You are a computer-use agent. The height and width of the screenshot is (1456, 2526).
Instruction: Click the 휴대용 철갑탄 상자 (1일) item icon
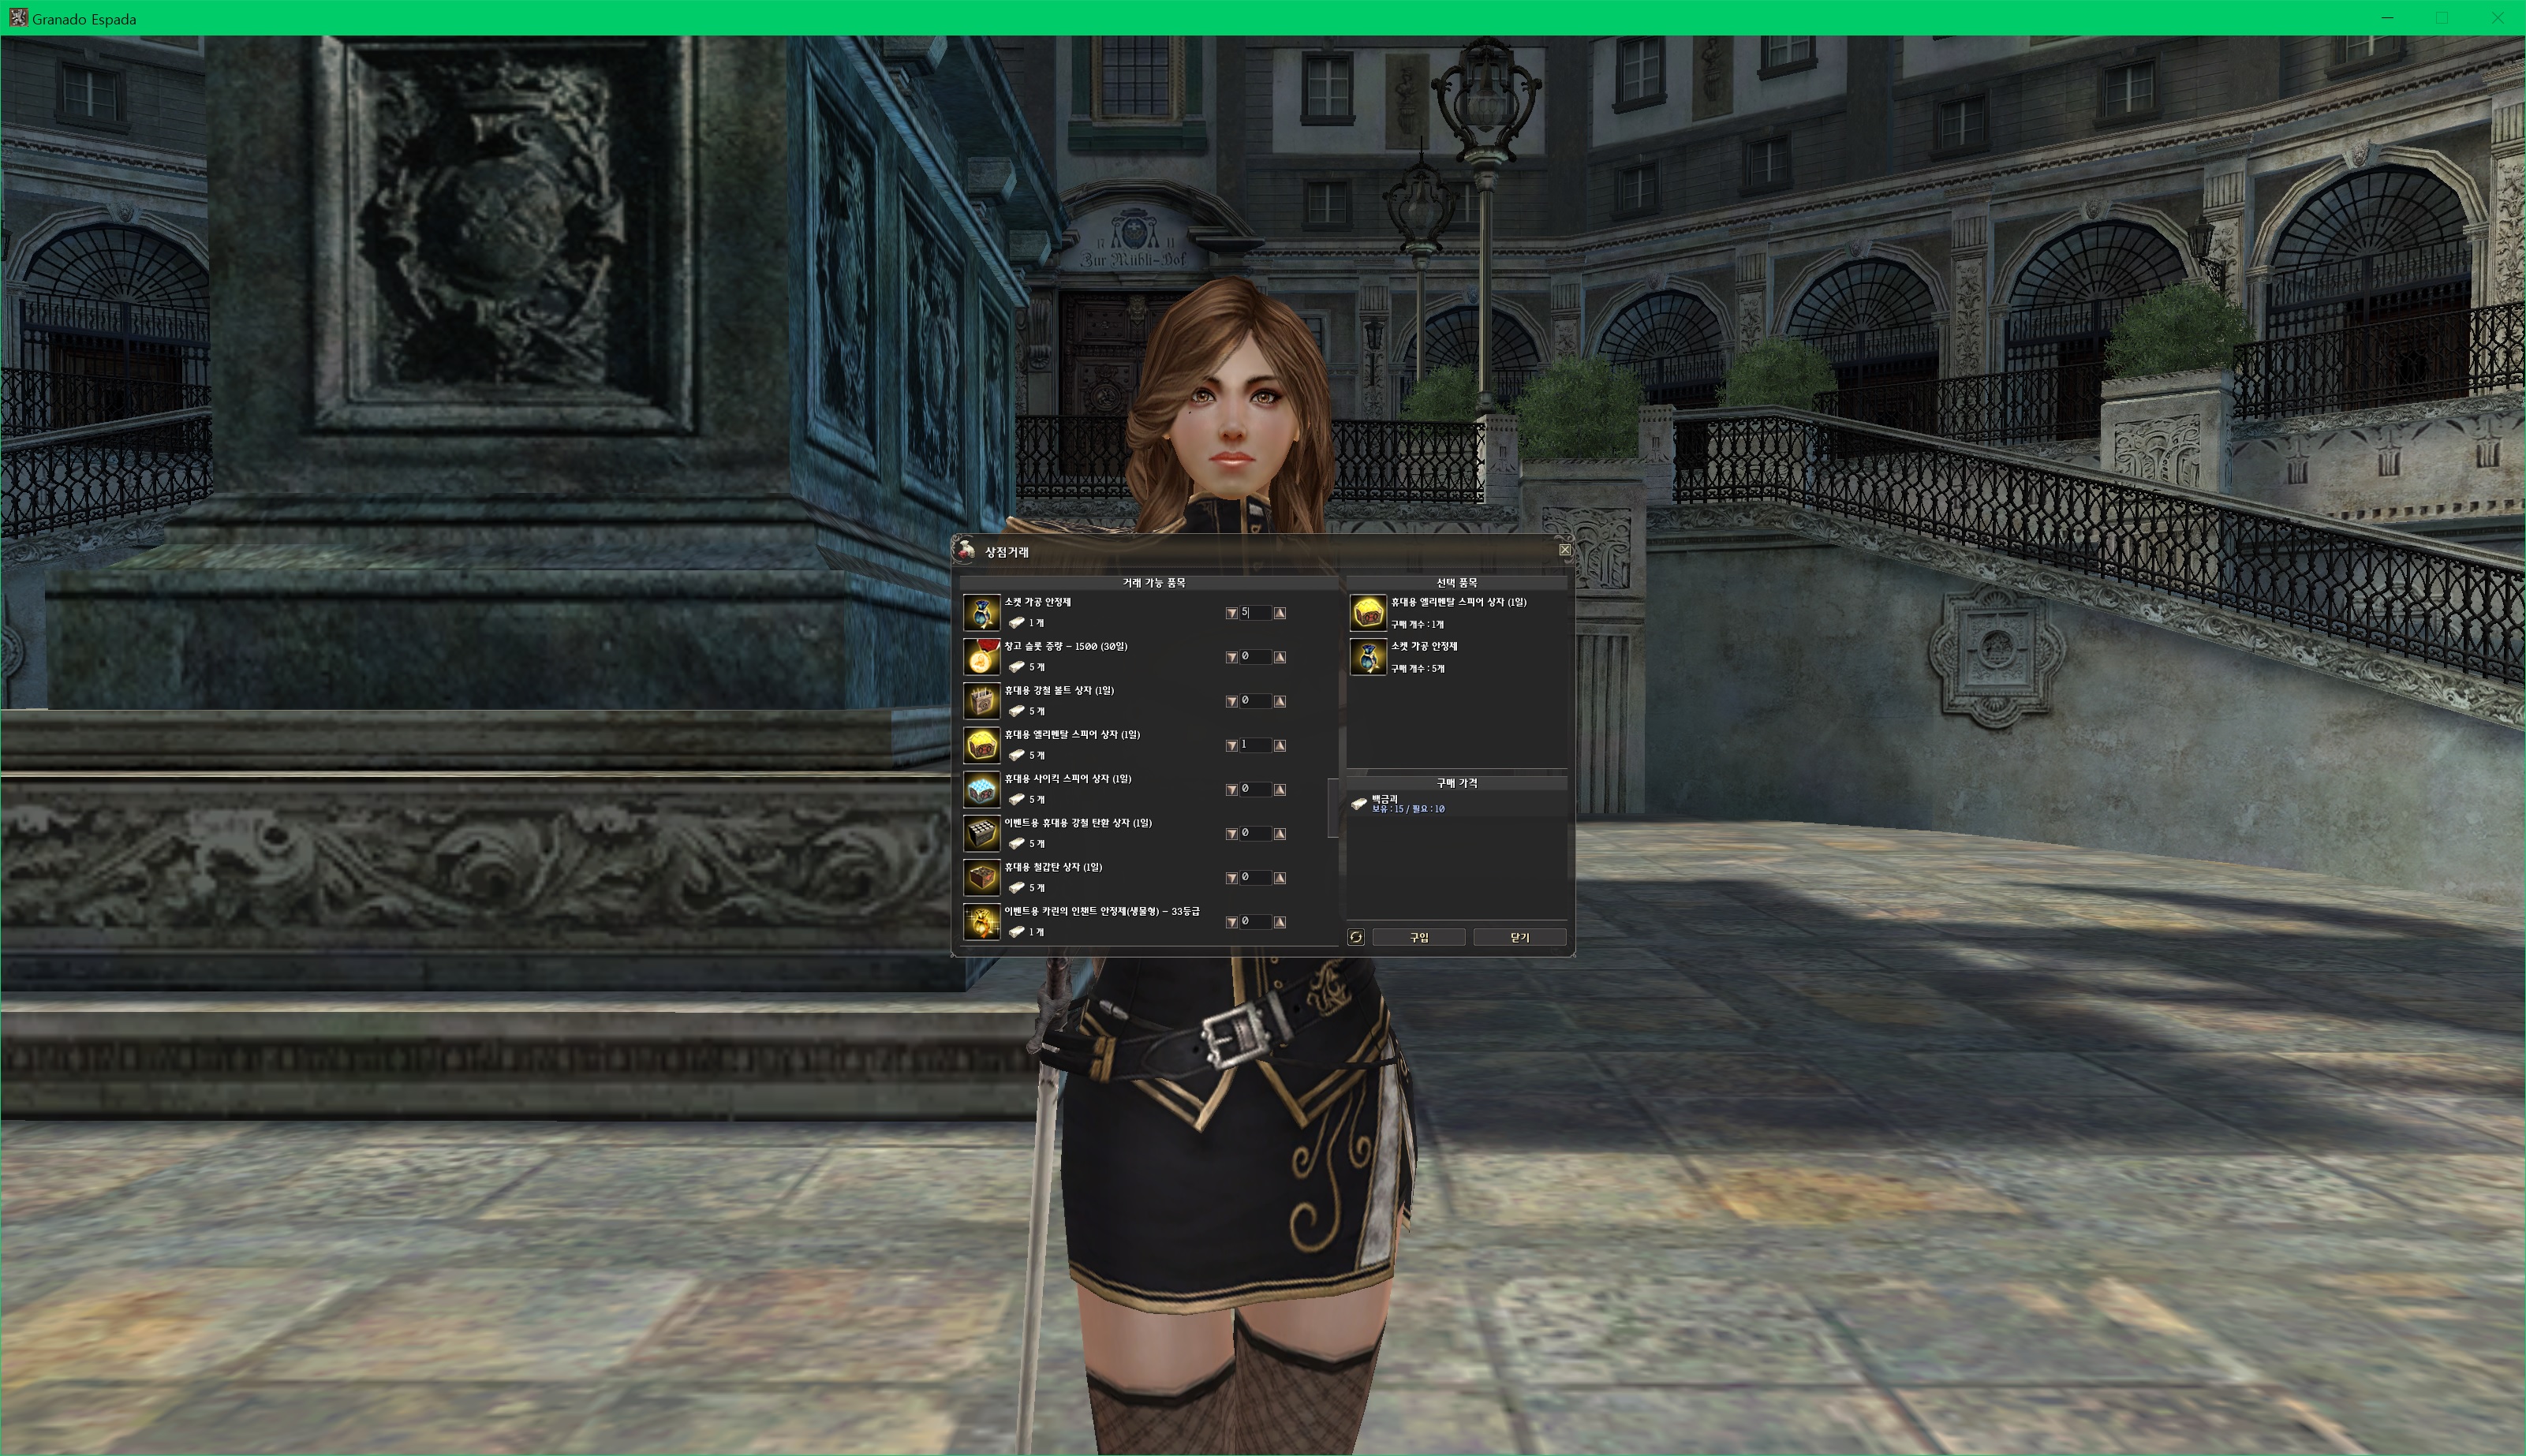click(981, 877)
